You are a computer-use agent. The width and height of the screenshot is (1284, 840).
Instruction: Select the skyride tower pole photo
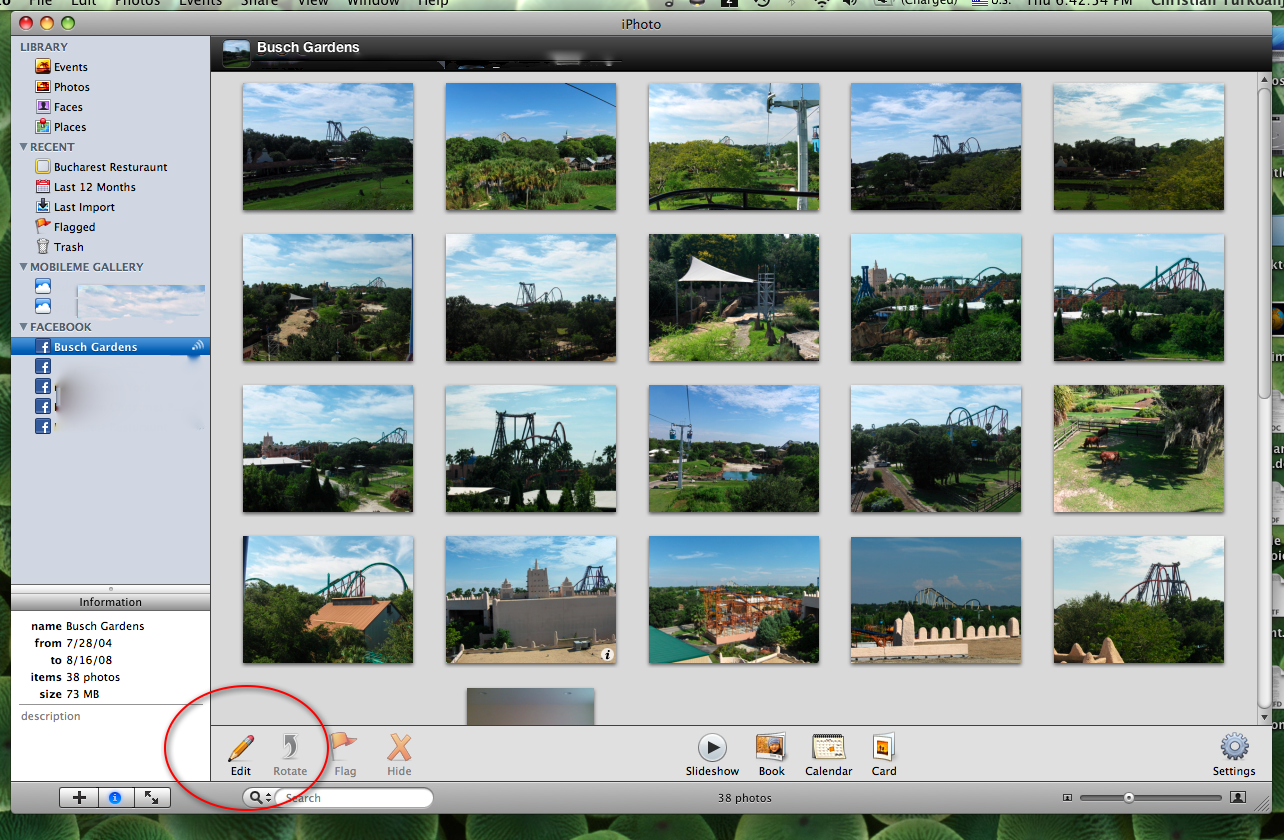point(733,146)
